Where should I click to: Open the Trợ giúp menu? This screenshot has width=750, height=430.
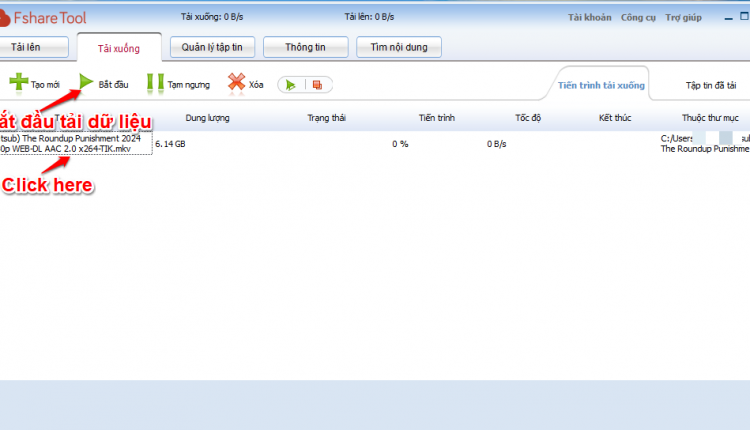(x=684, y=18)
